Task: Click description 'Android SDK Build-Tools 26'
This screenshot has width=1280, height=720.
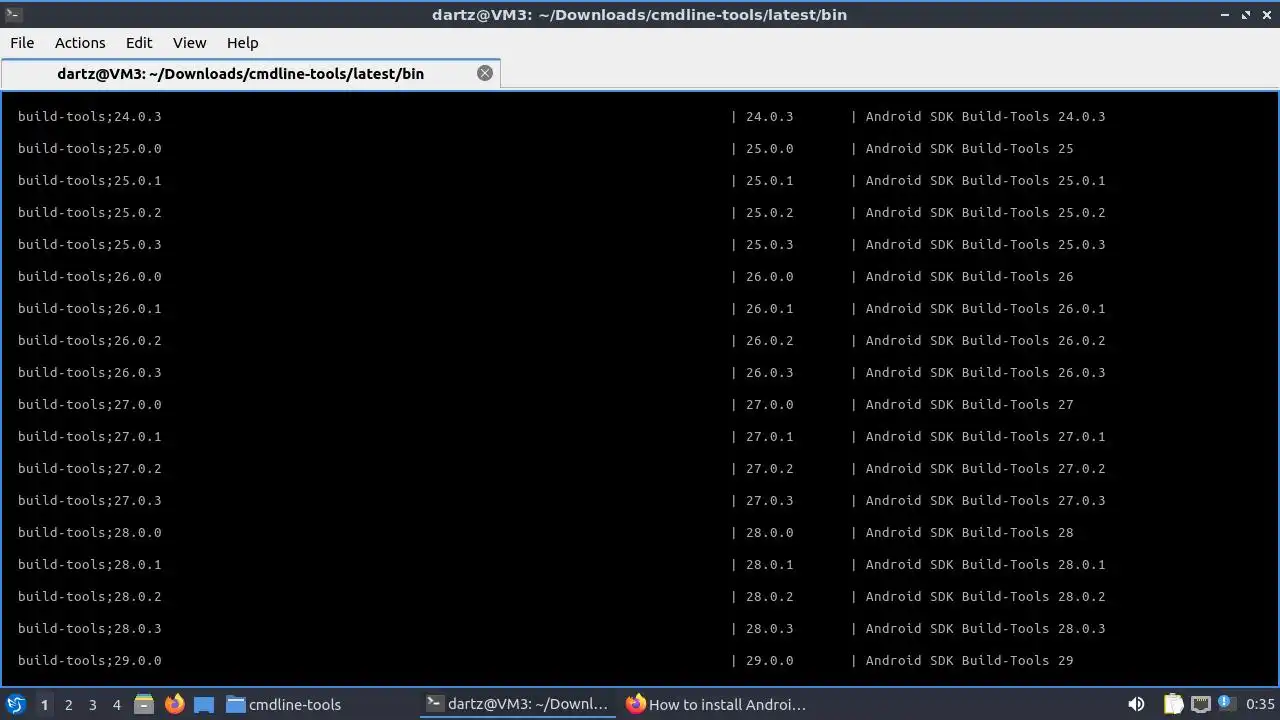Action: click(969, 277)
